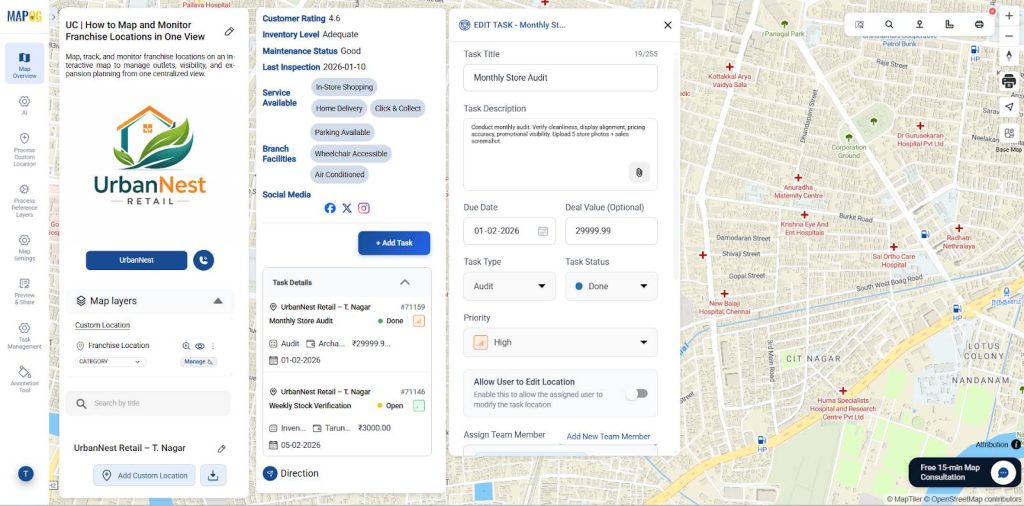Open the AI sidebar tool
This screenshot has width=1024, height=506.
(x=24, y=105)
